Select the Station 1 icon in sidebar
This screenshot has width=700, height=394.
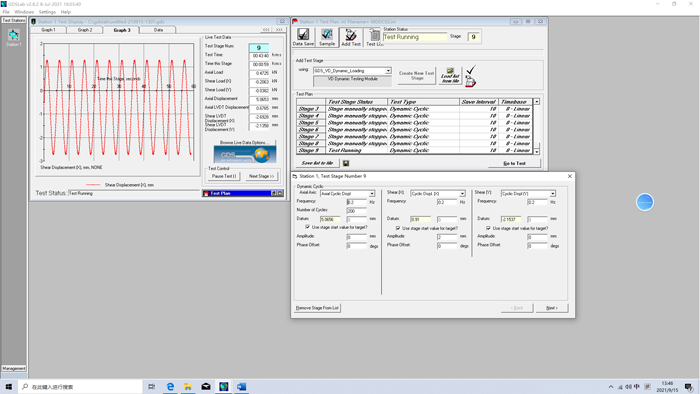(x=13, y=37)
